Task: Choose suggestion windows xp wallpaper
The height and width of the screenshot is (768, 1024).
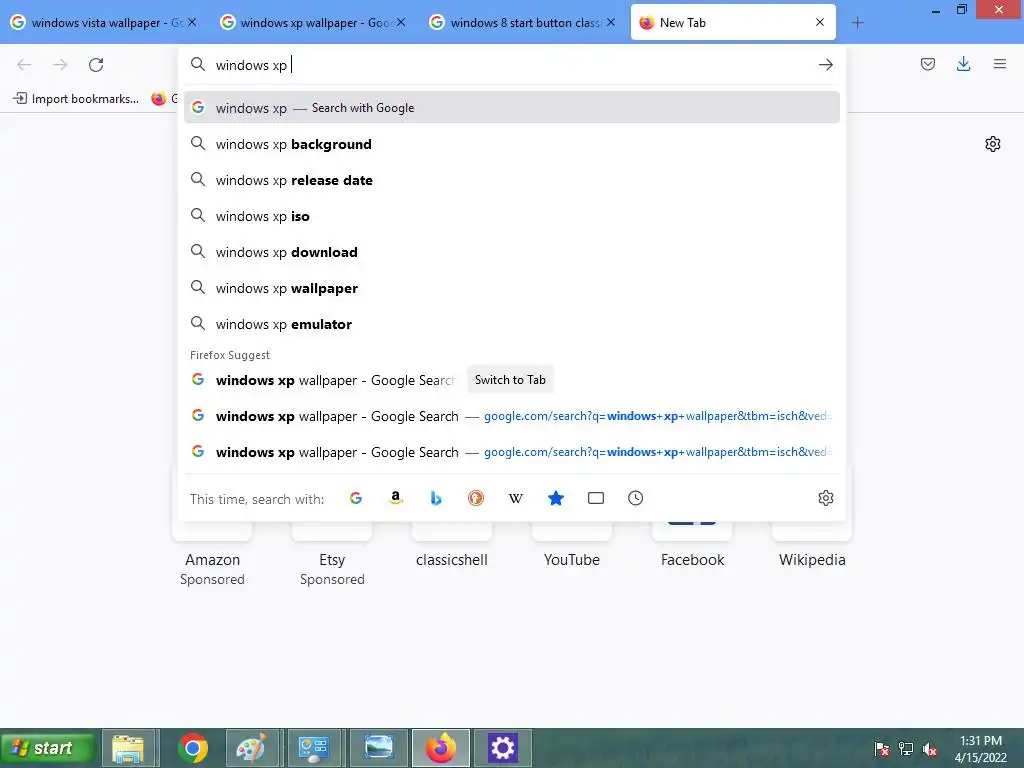Action: pos(511,288)
